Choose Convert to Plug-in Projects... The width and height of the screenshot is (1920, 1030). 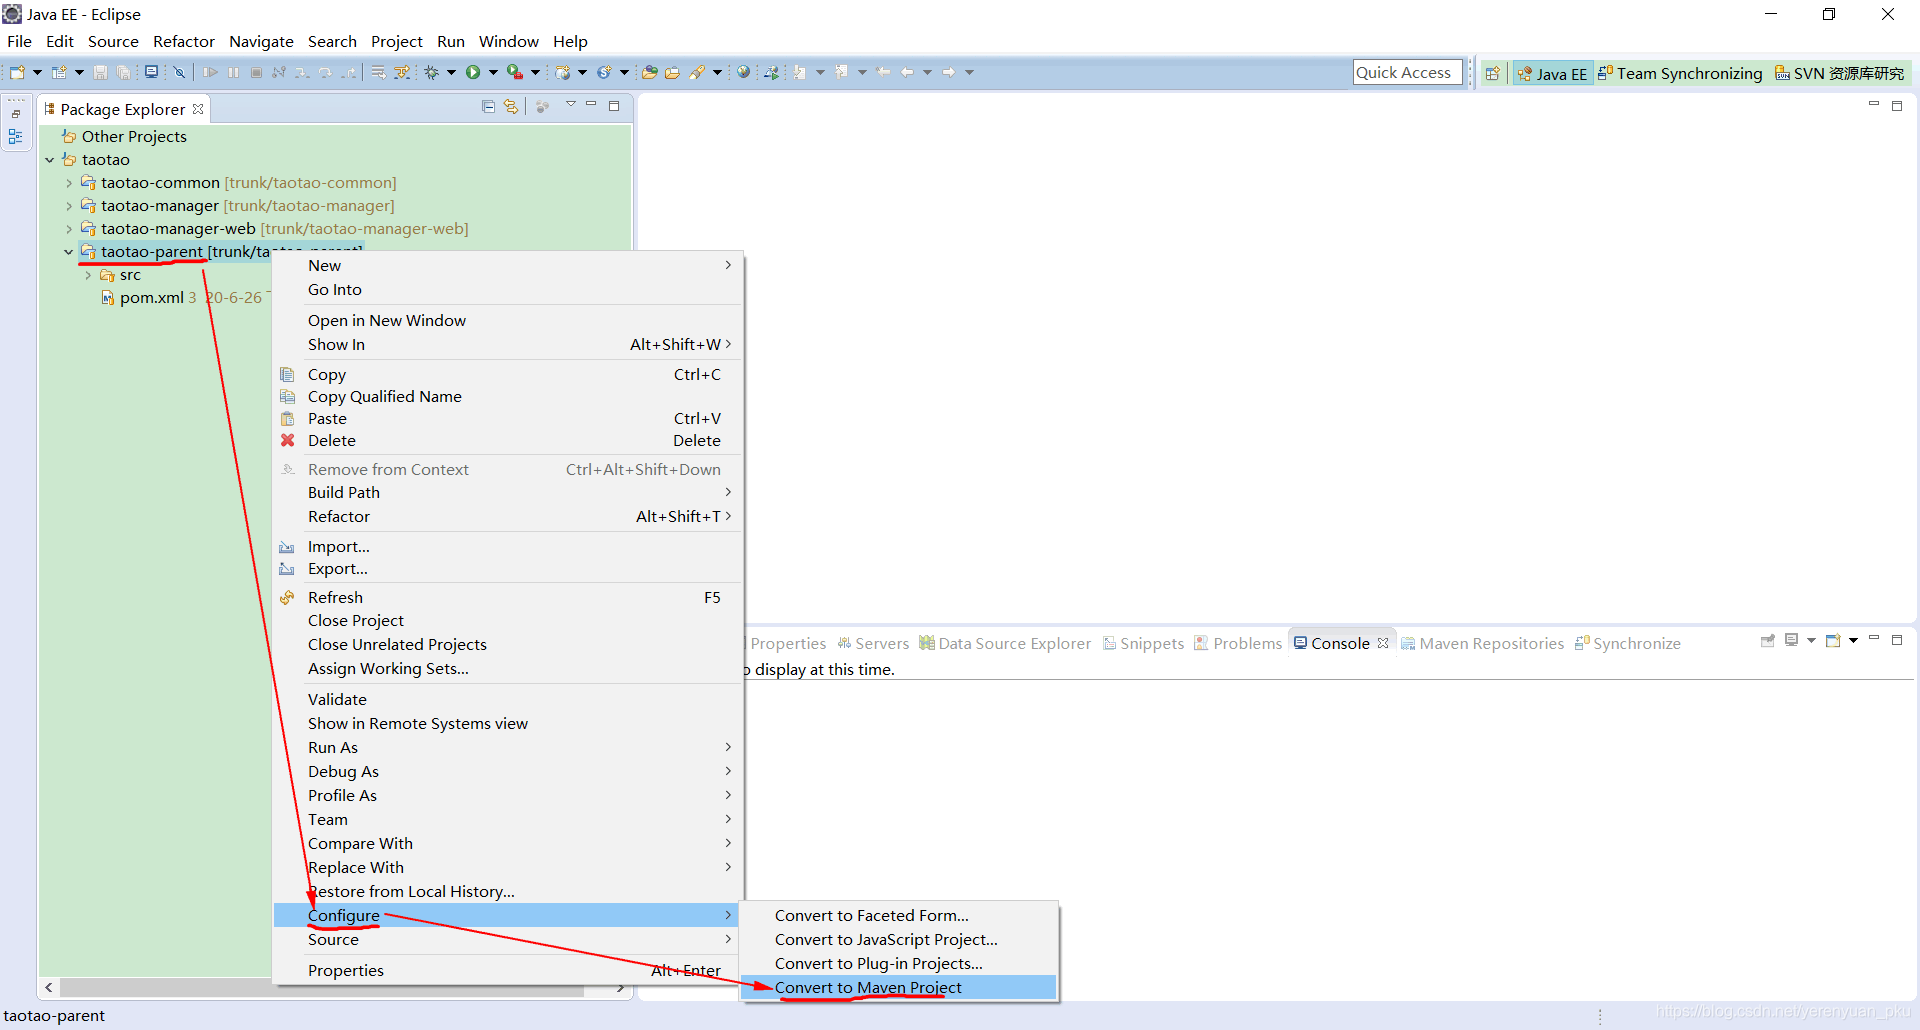click(x=899, y=963)
